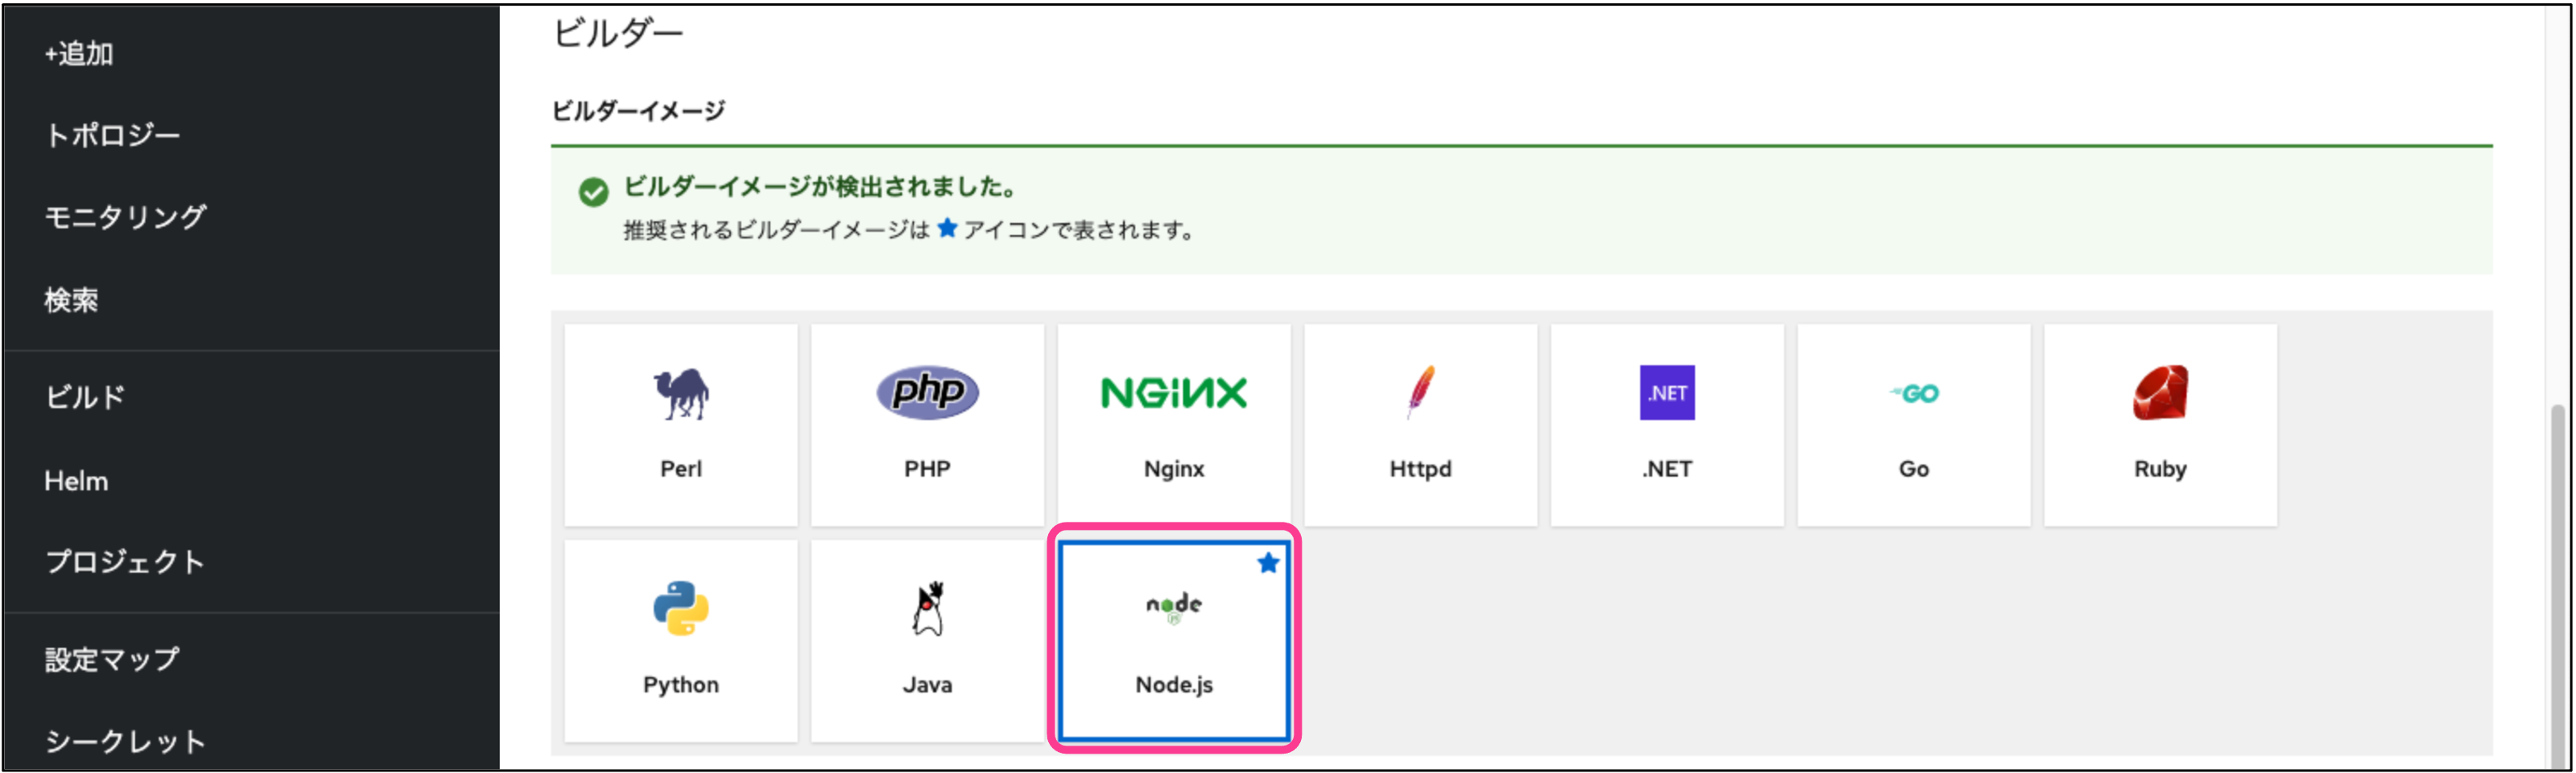
Task: Choose the Python snake logo icon
Action: coord(681,608)
